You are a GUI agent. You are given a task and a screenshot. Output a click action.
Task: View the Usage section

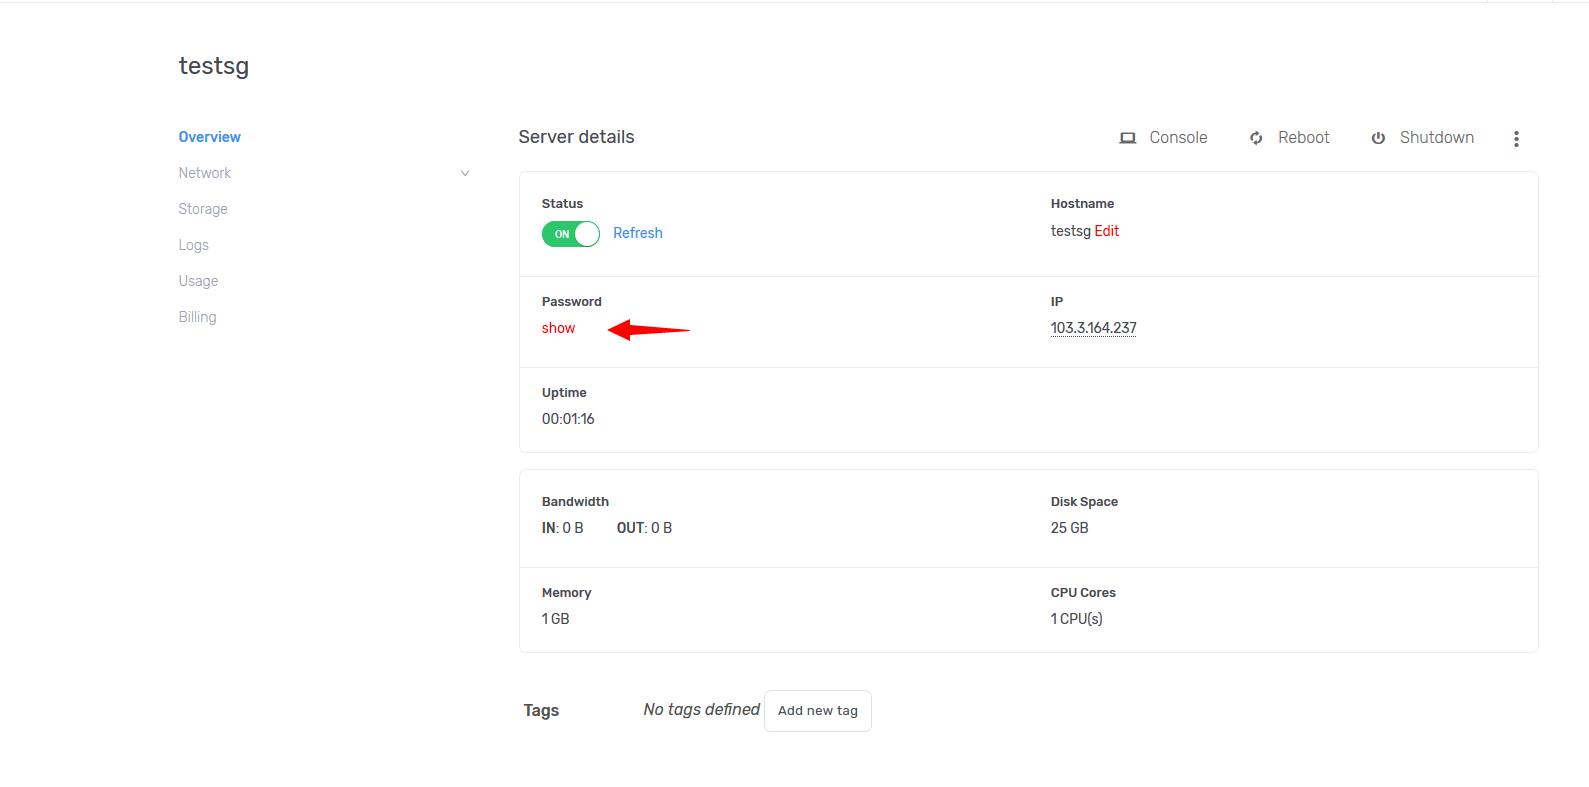(x=198, y=281)
